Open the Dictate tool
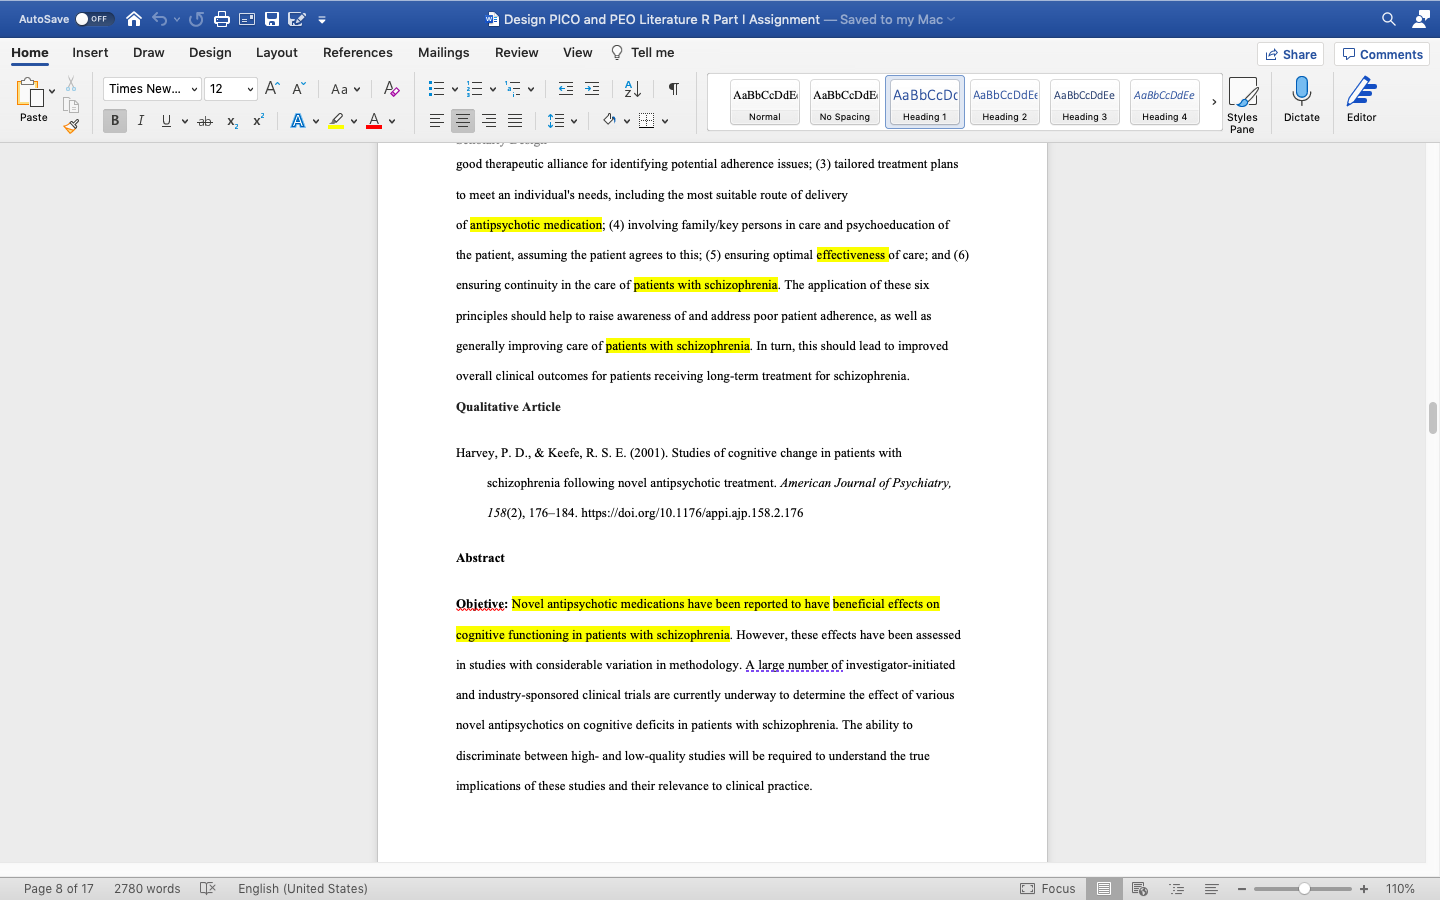The image size is (1440, 900). pyautogui.click(x=1301, y=100)
